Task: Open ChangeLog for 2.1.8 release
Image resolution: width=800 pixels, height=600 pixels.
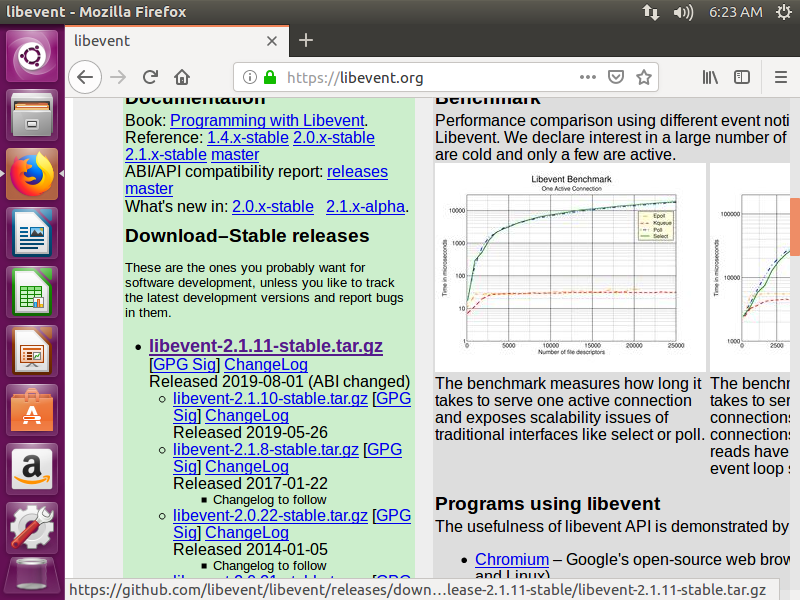Action: [x=247, y=467]
